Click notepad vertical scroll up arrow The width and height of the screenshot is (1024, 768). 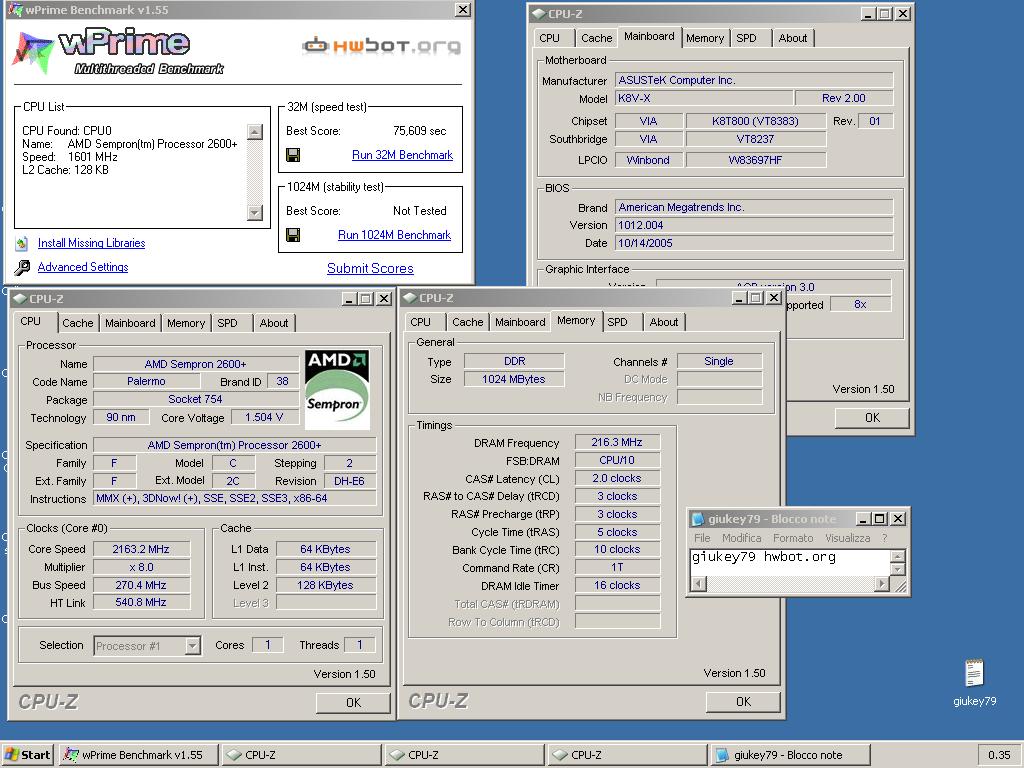pyautogui.click(x=898, y=556)
